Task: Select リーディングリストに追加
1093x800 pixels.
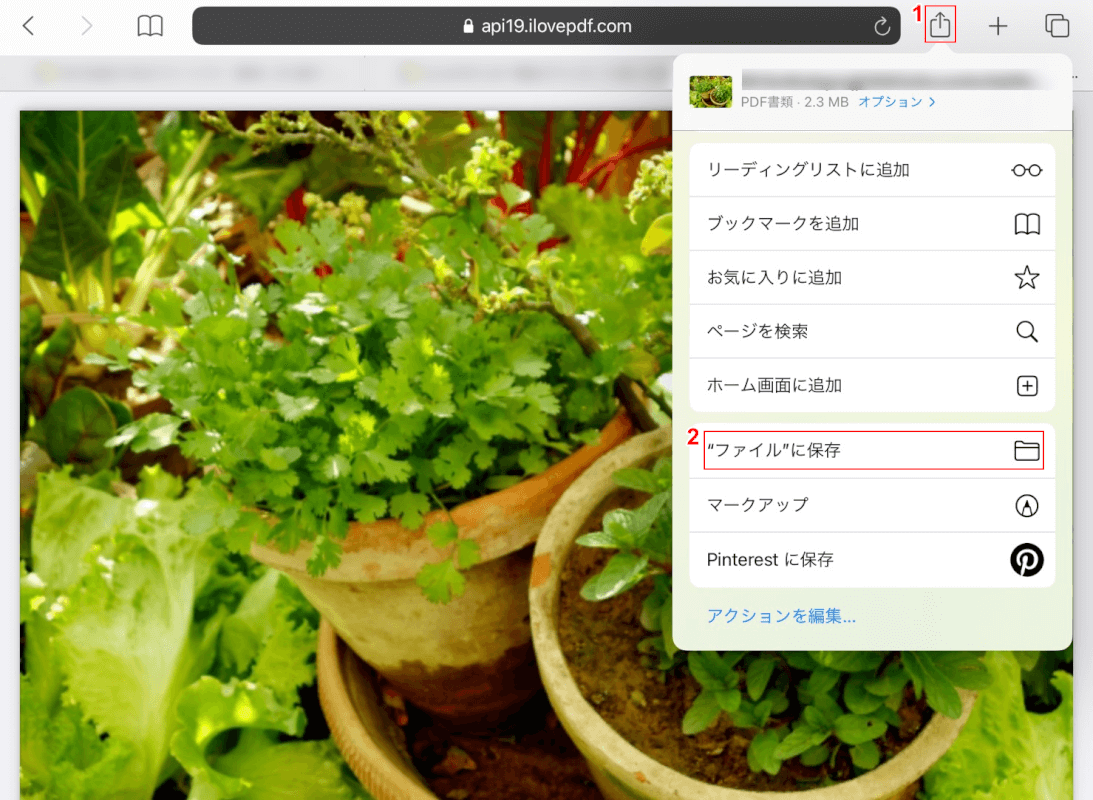Action: click(871, 170)
